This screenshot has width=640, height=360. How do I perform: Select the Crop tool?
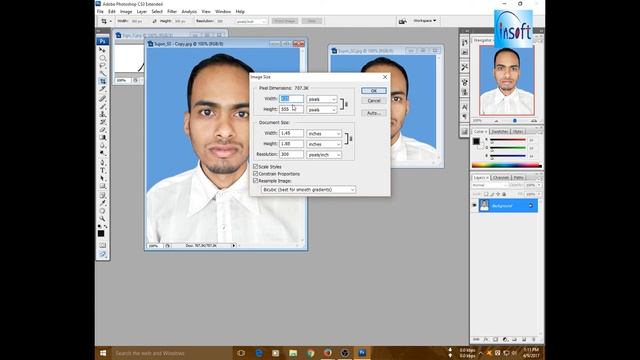[x=102, y=81]
